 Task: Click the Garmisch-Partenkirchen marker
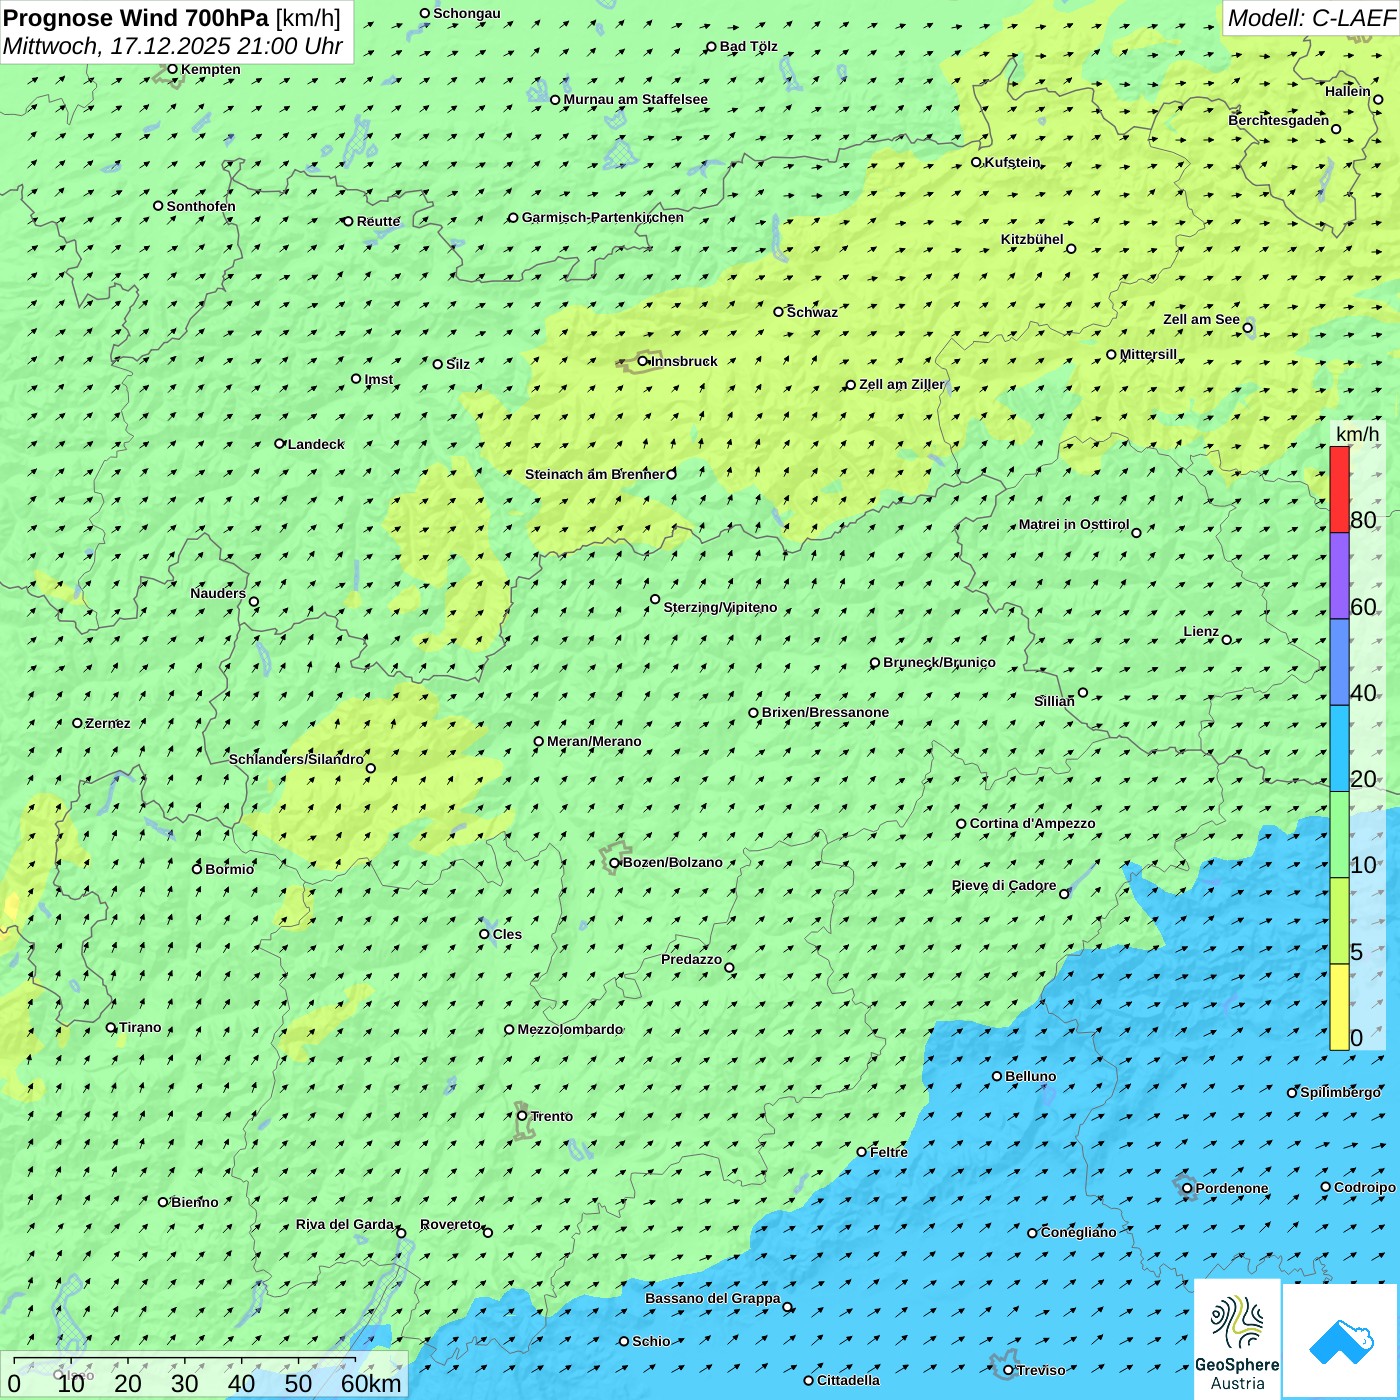513,218
